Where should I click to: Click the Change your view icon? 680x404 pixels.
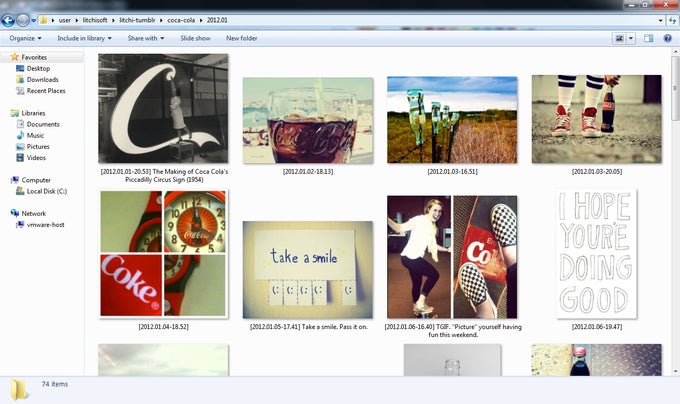coord(619,39)
